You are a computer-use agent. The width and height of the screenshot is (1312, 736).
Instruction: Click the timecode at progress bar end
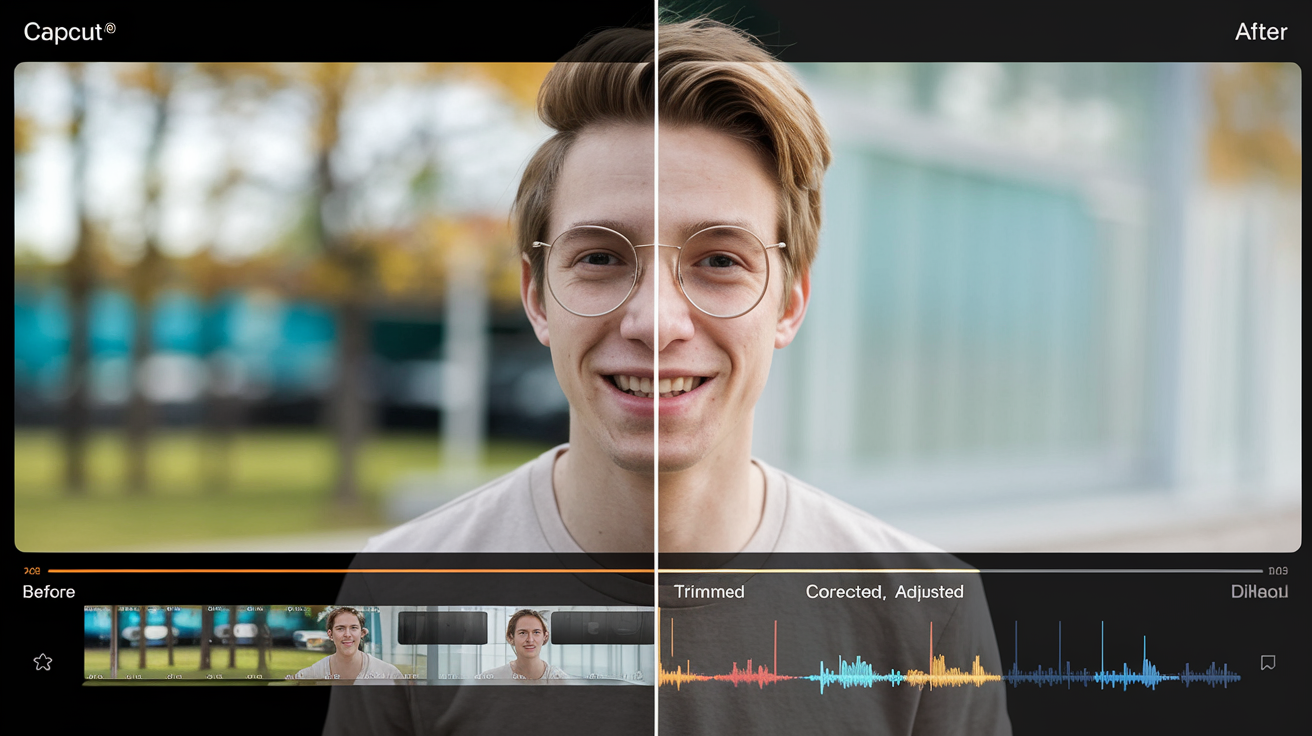(1278, 571)
